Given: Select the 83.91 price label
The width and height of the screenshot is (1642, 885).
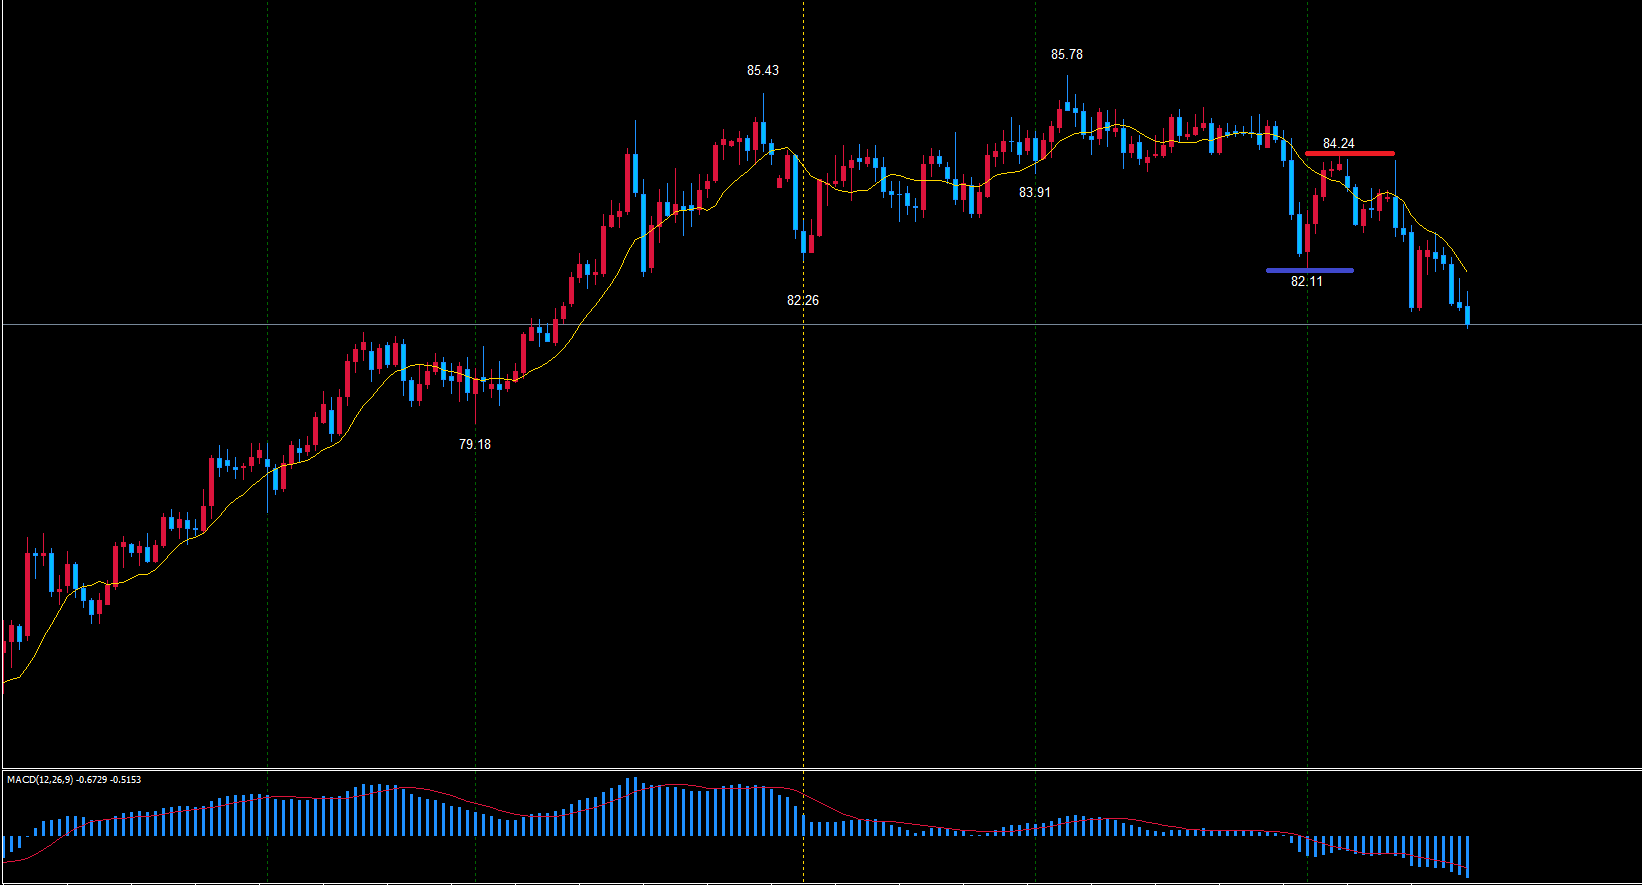Looking at the screenshot, I should (x=1034, y=193).
